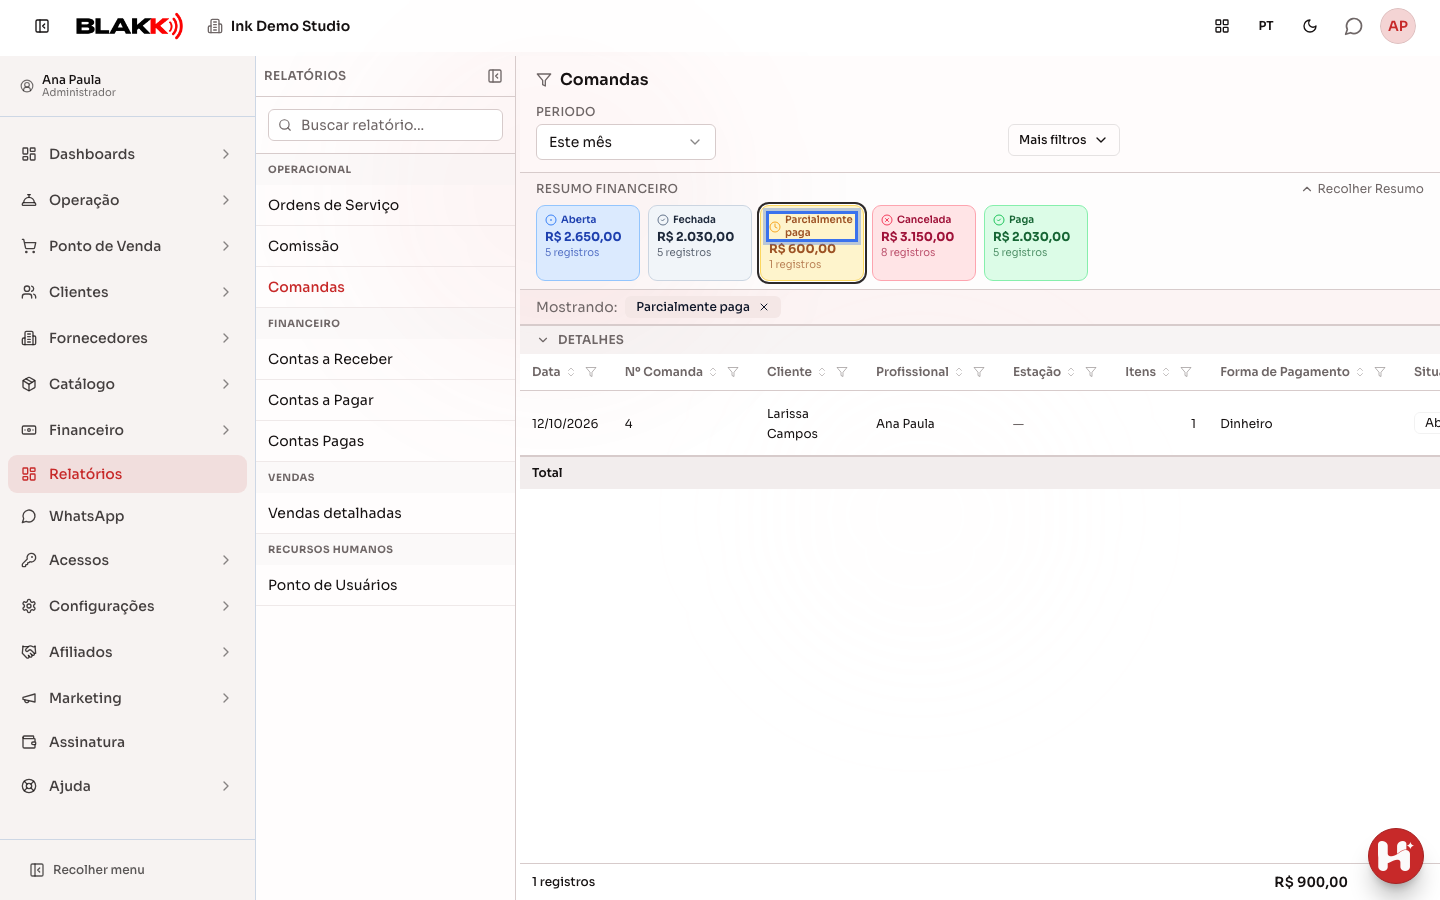Open the Ponto de Usuários report

coord(385,585)
